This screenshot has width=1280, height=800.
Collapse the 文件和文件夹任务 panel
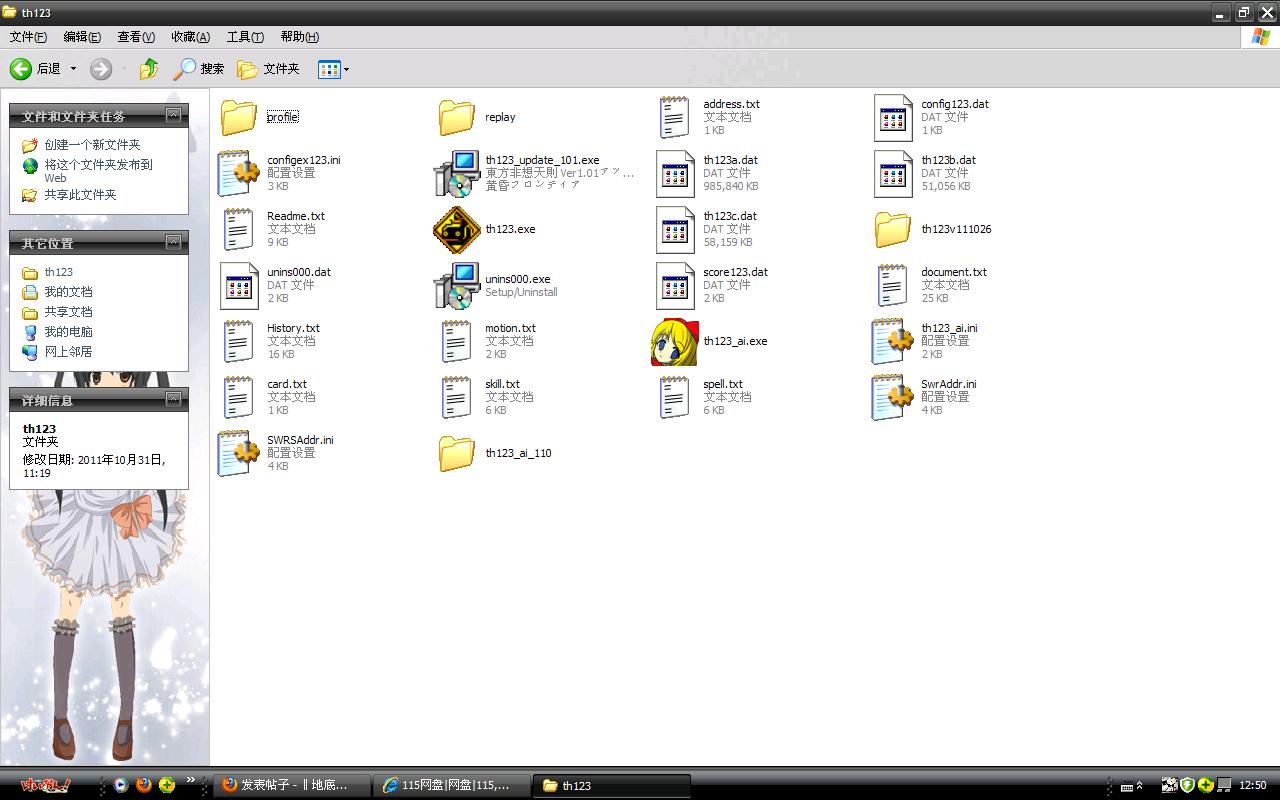pyautogui.click(x=173, y=116)
